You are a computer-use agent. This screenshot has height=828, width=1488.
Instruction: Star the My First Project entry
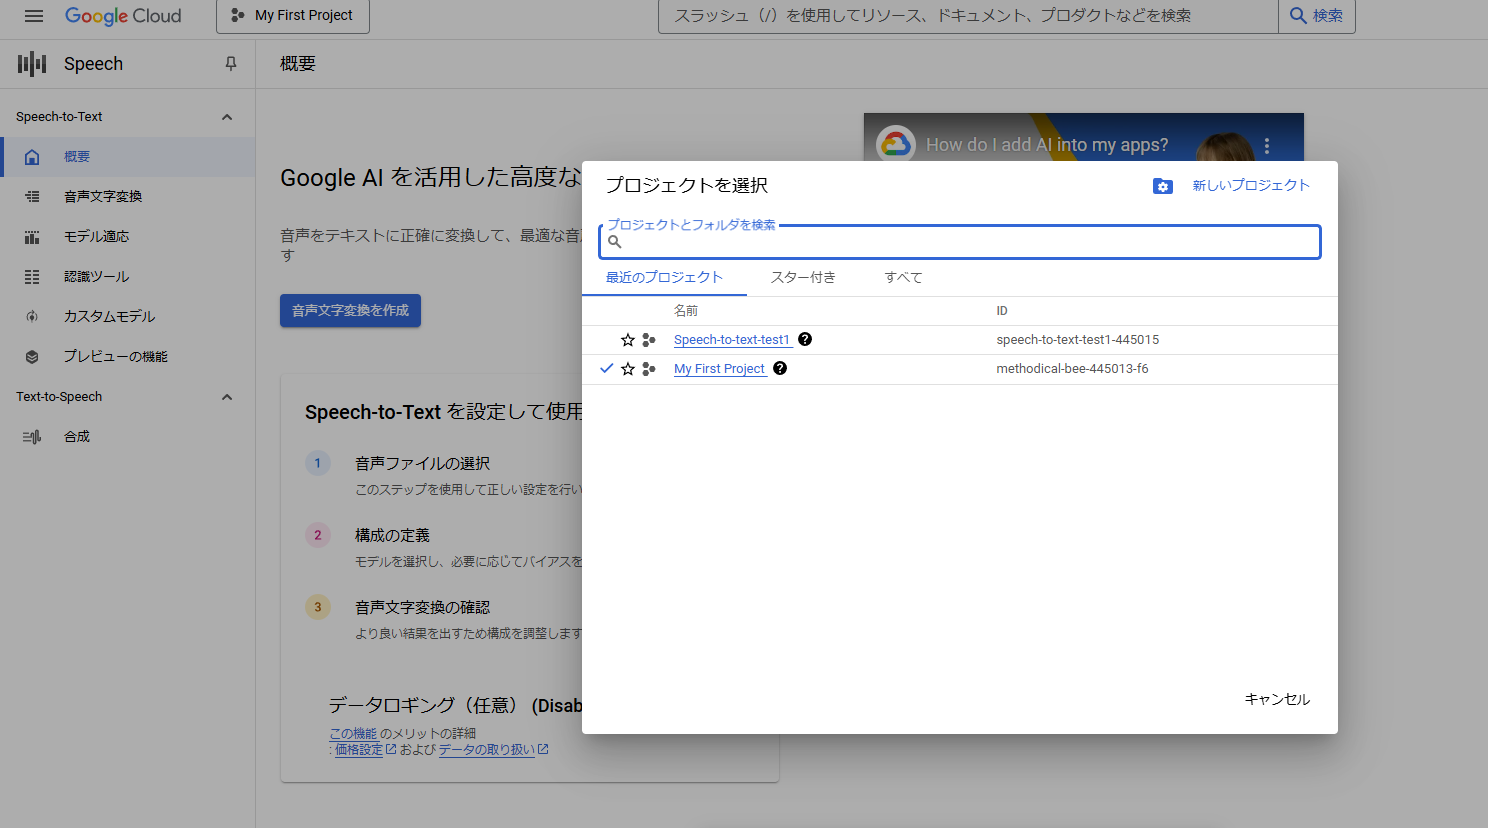628,369
